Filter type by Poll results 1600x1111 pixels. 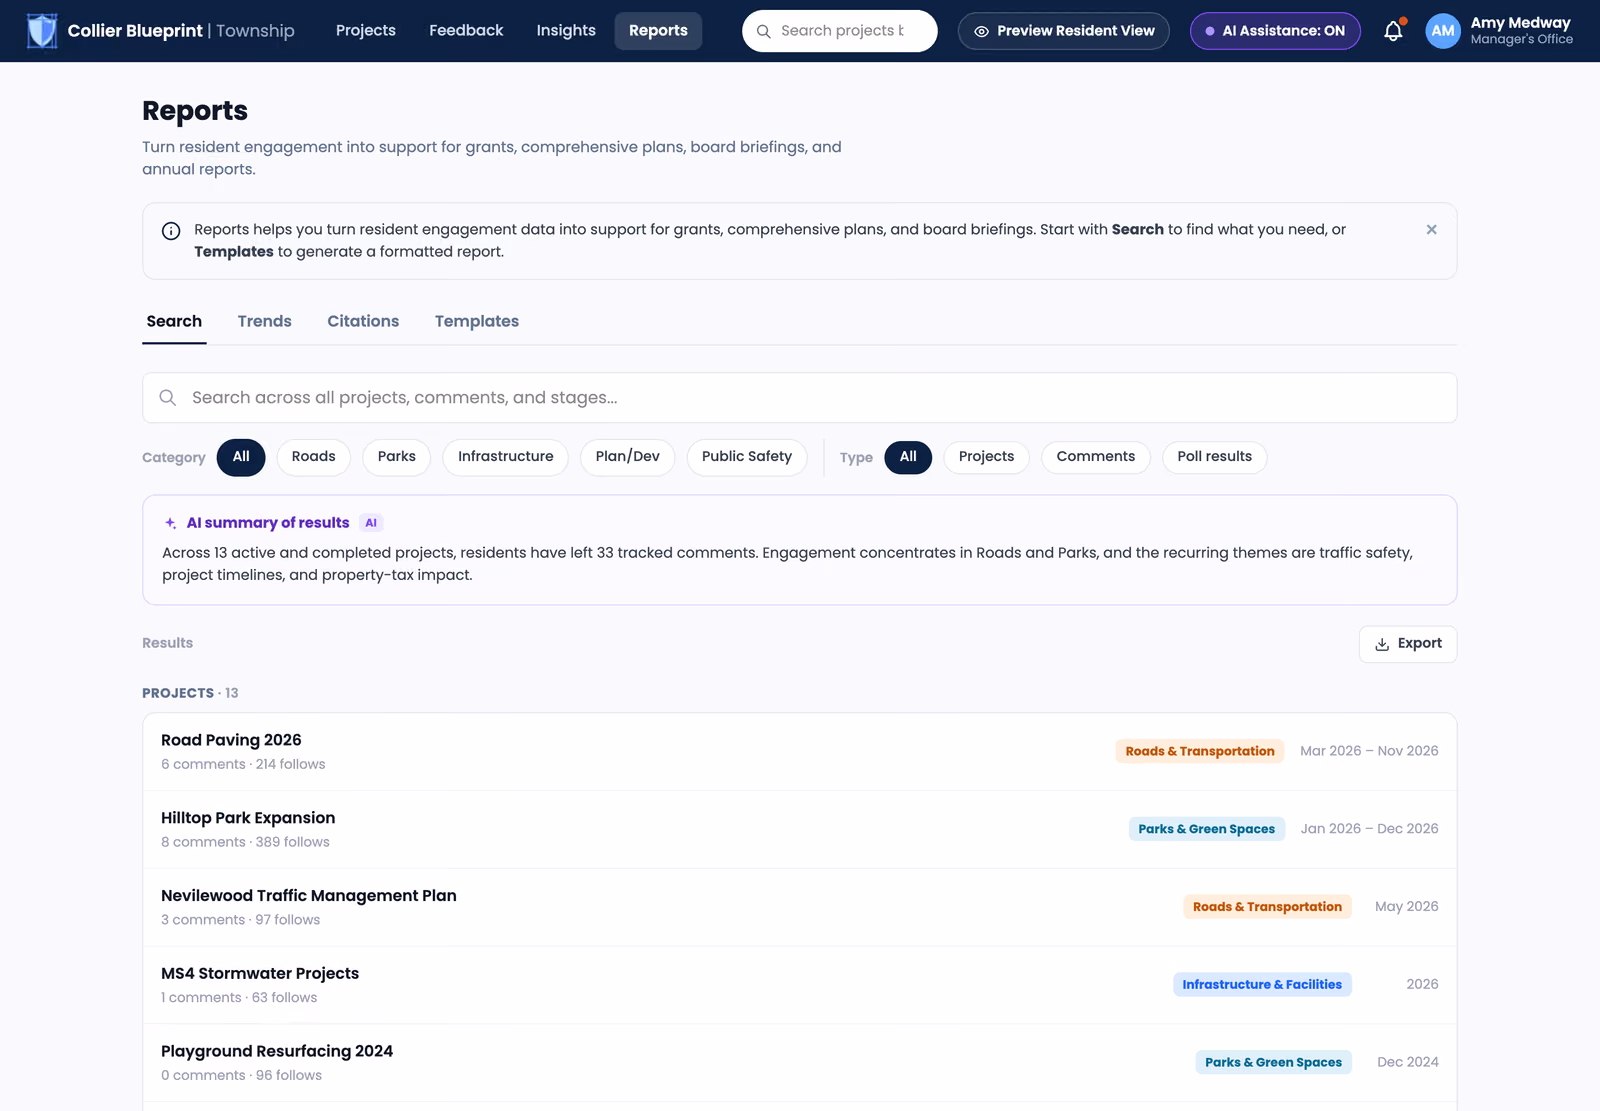tap(1215, 457)
